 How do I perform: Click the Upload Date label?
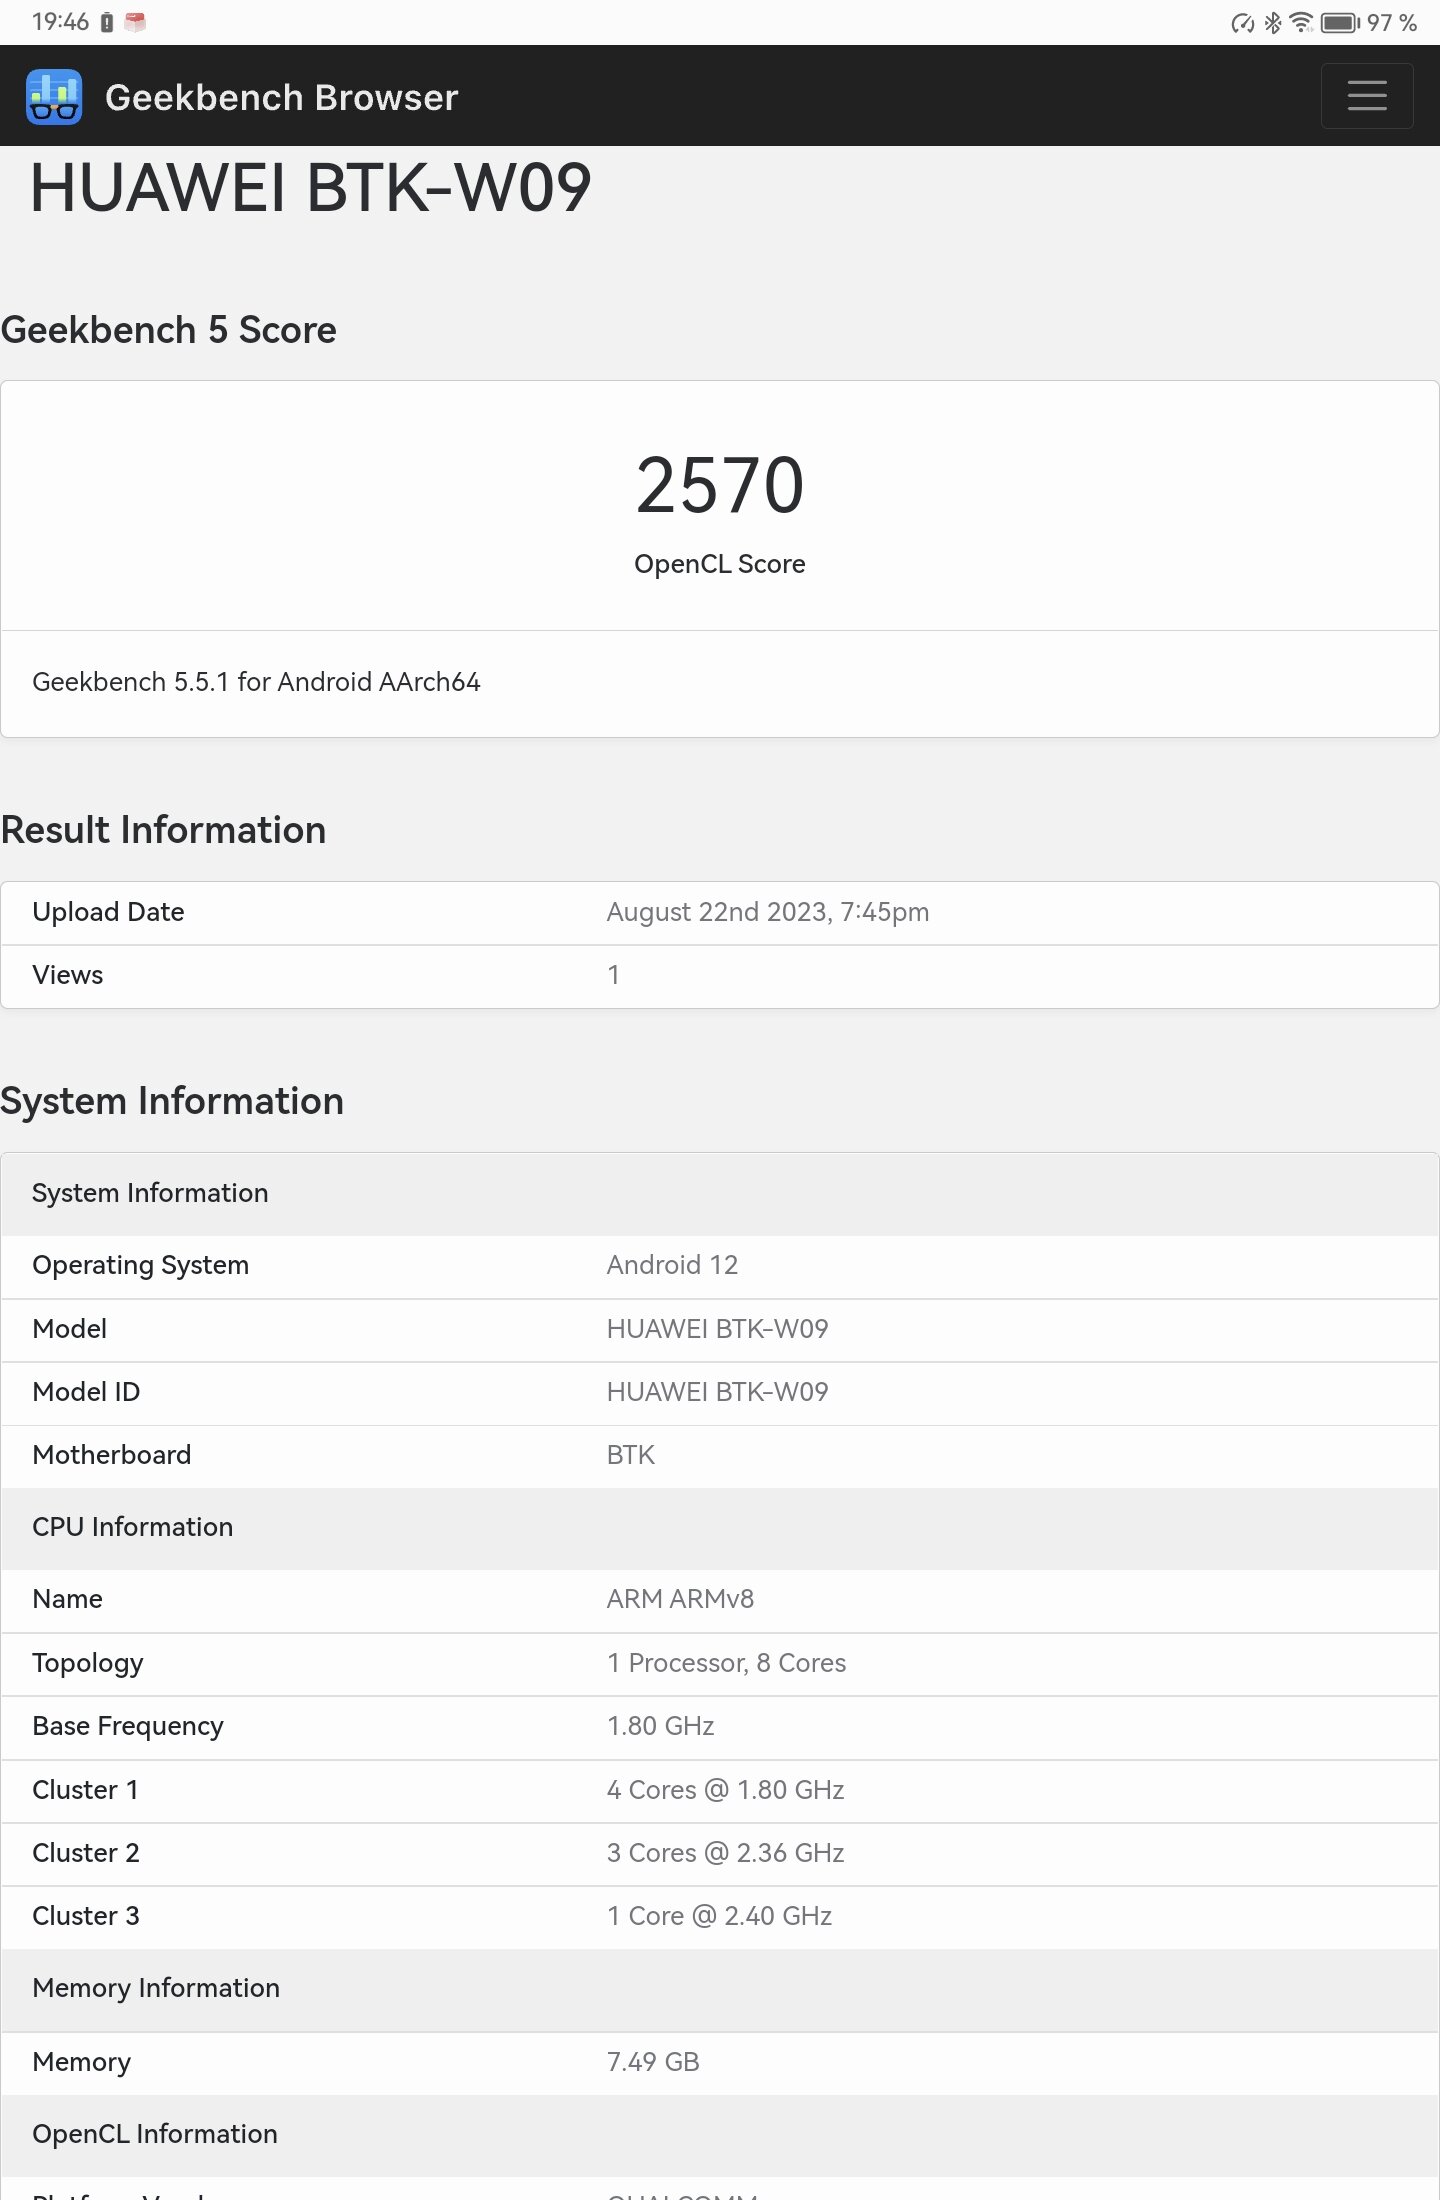[x=108, y=912]
